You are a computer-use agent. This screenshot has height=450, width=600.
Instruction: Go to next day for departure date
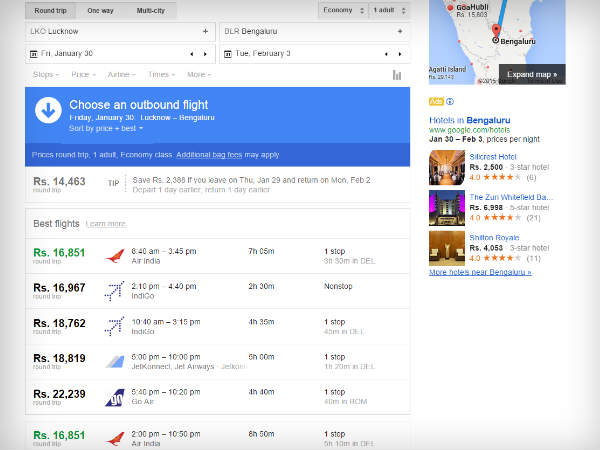coord(205,53)
